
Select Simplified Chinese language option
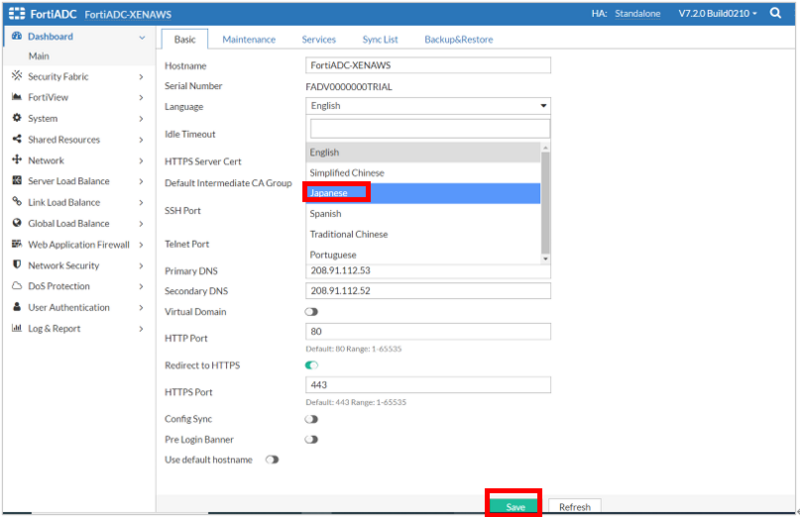point(423,173)
